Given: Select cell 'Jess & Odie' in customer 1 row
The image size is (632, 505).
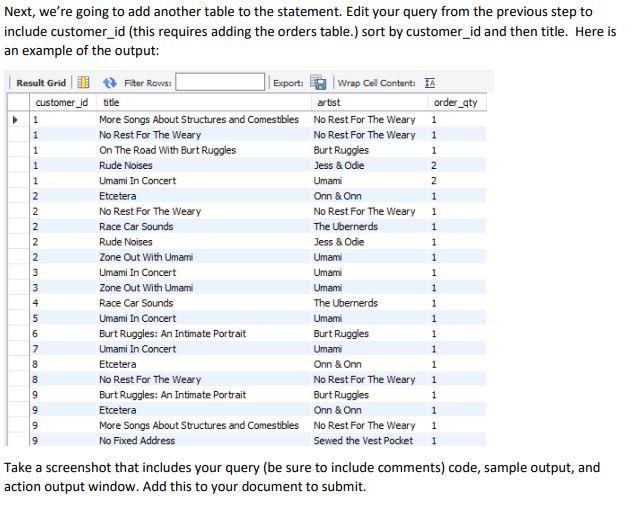Looking at the screenshot, I should pos(339,166).
